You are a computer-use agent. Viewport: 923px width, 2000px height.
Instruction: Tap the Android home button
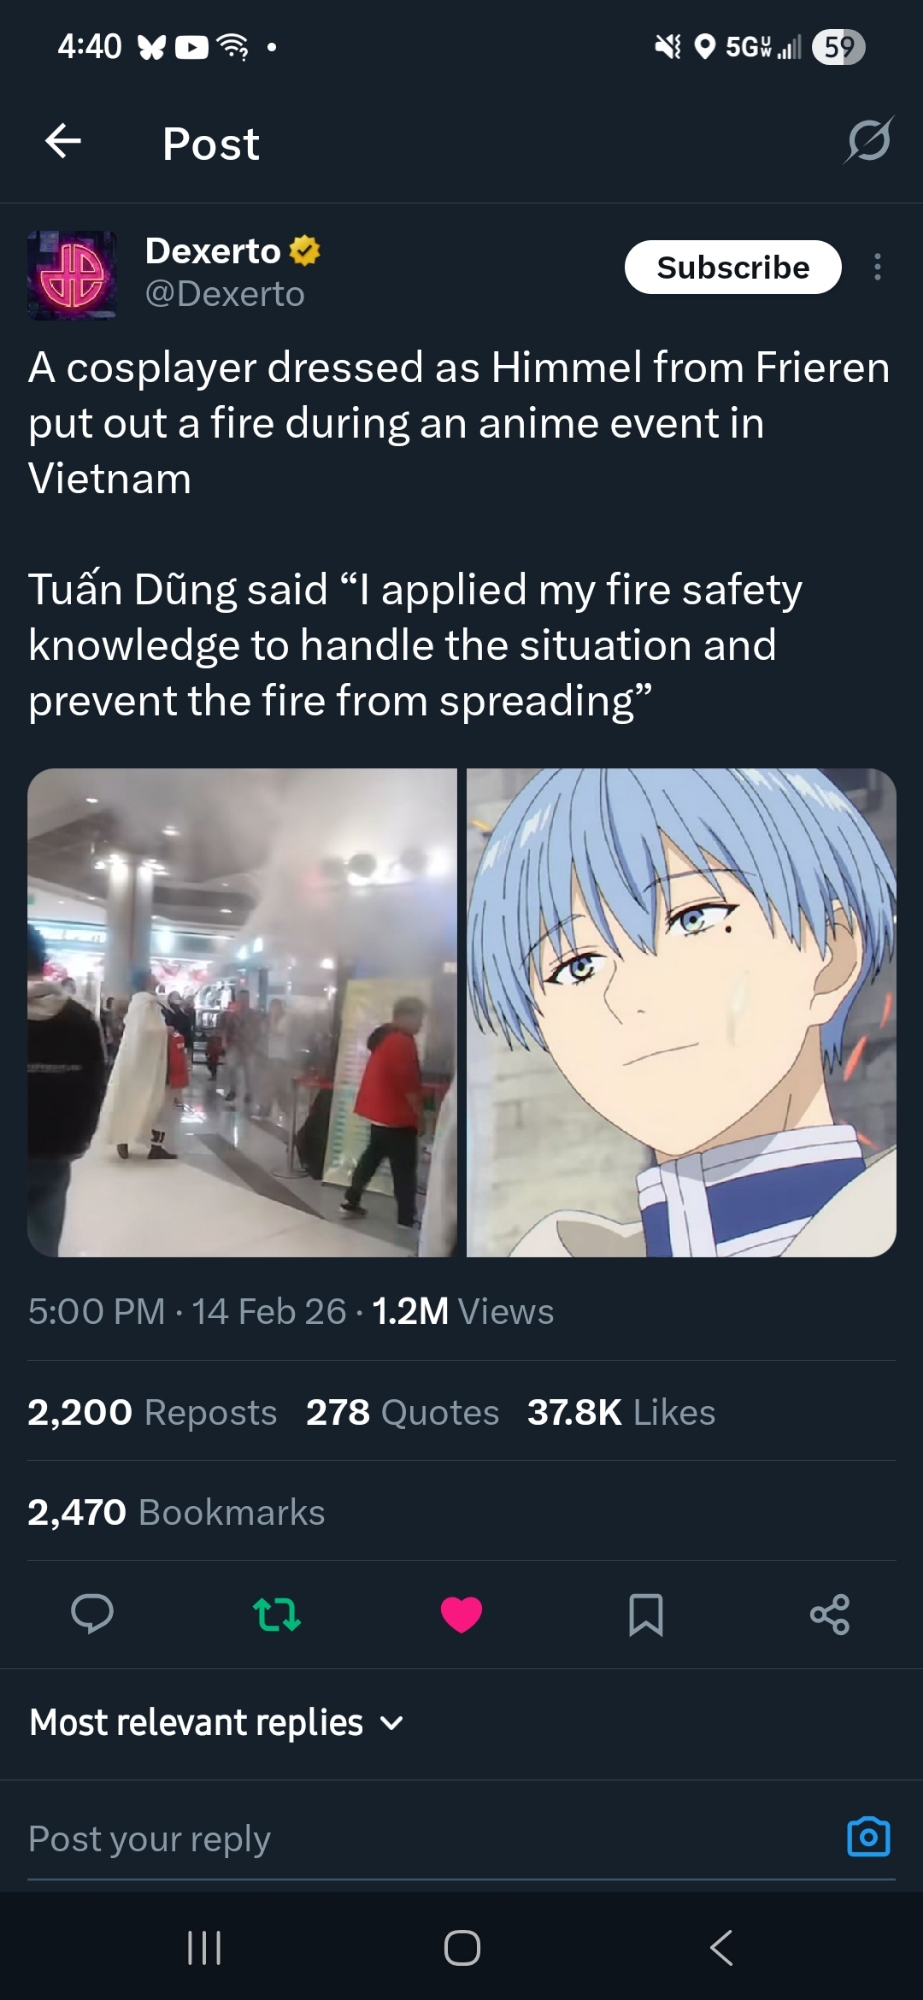(462, 1947)
